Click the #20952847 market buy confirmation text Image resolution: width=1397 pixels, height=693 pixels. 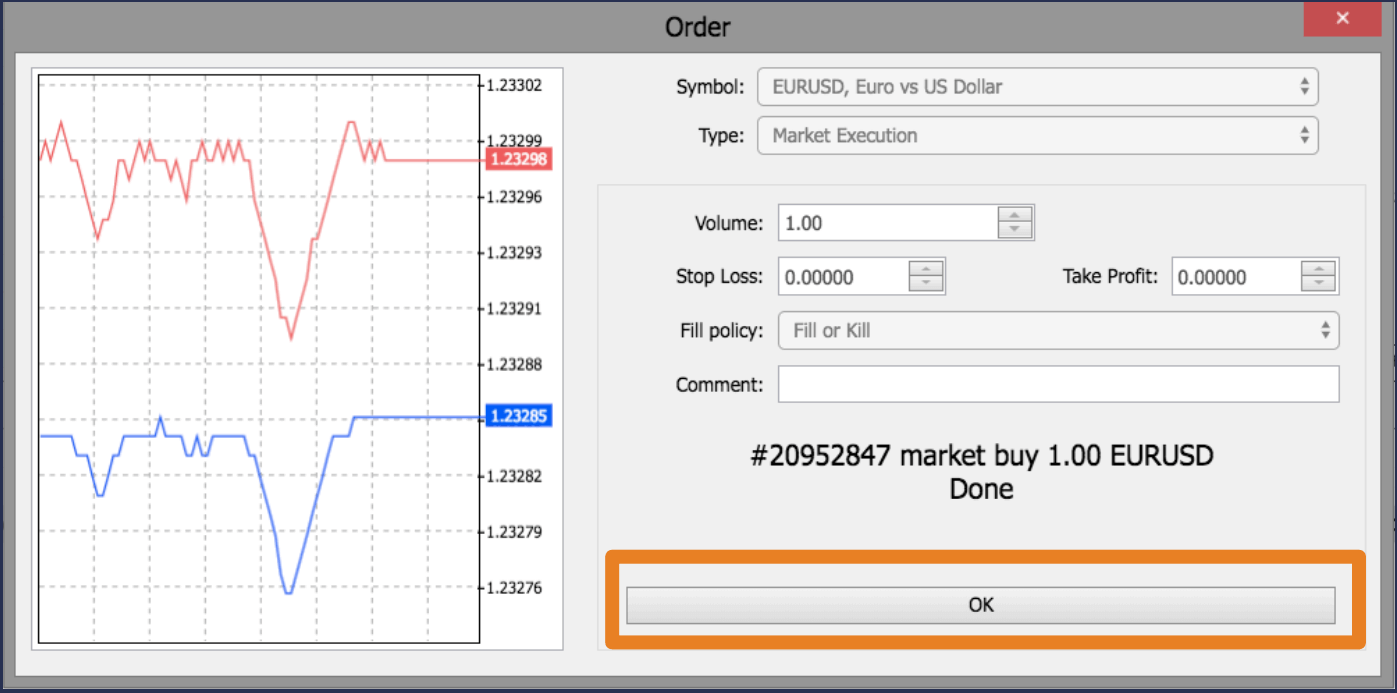coord(981,455)
